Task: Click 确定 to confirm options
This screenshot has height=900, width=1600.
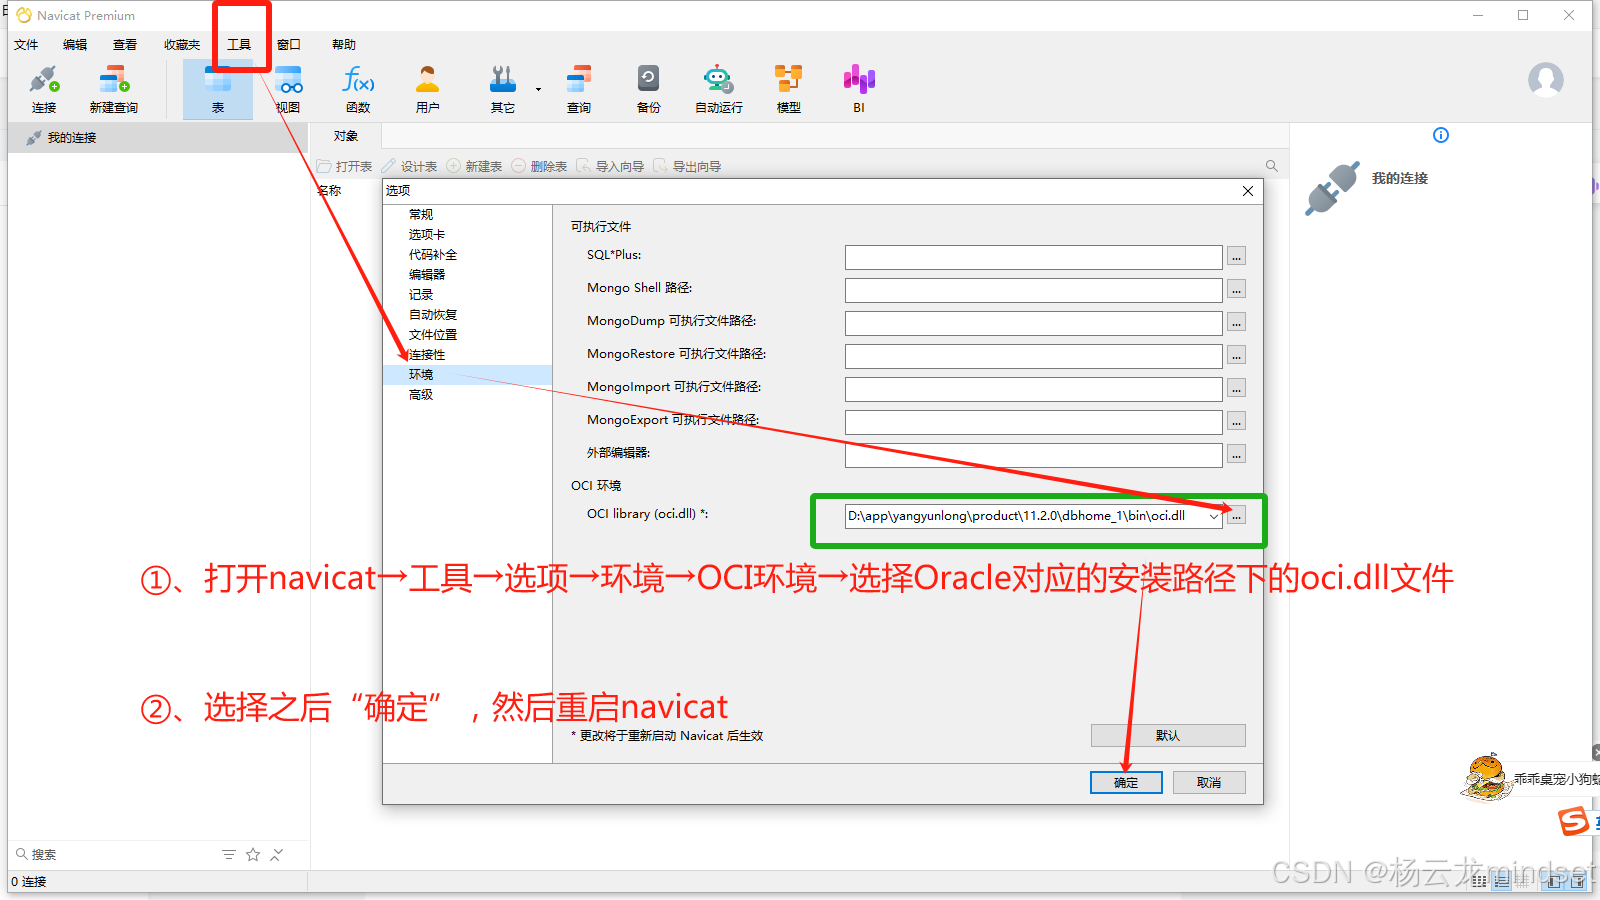Action: coord(1126,782)
